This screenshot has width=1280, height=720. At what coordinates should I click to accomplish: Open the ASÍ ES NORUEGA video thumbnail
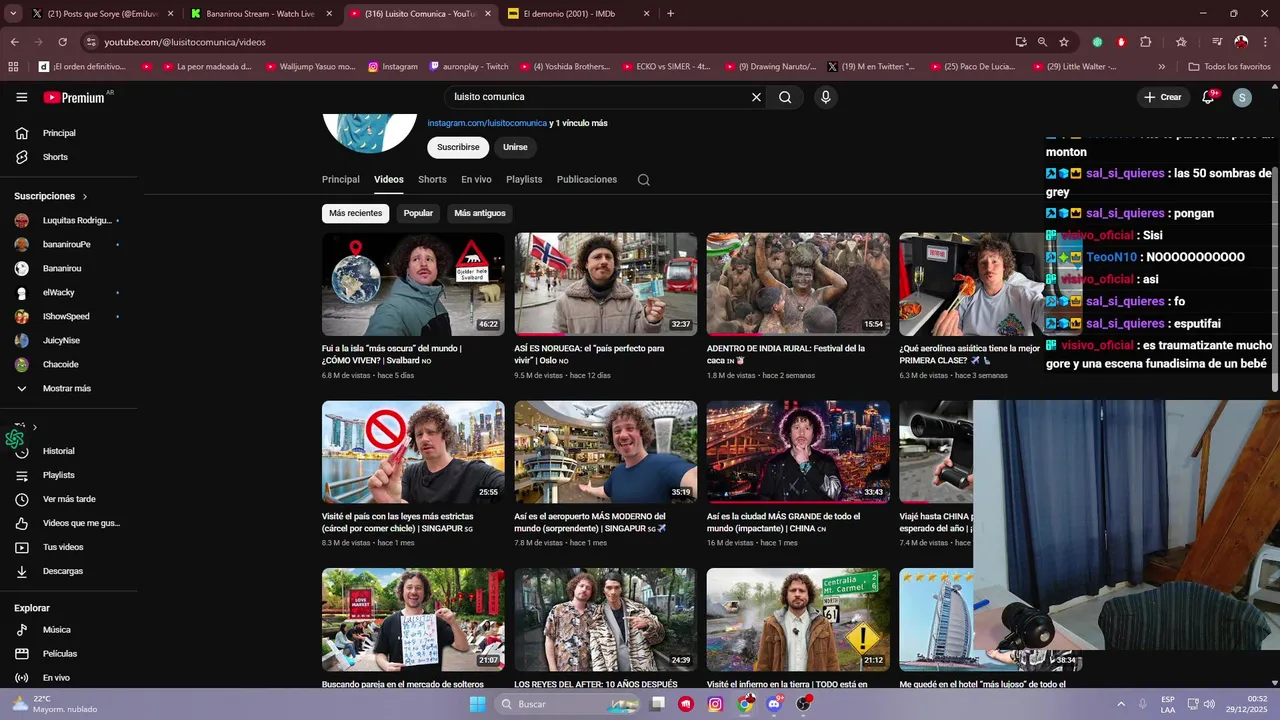click(x=606, y=284)
